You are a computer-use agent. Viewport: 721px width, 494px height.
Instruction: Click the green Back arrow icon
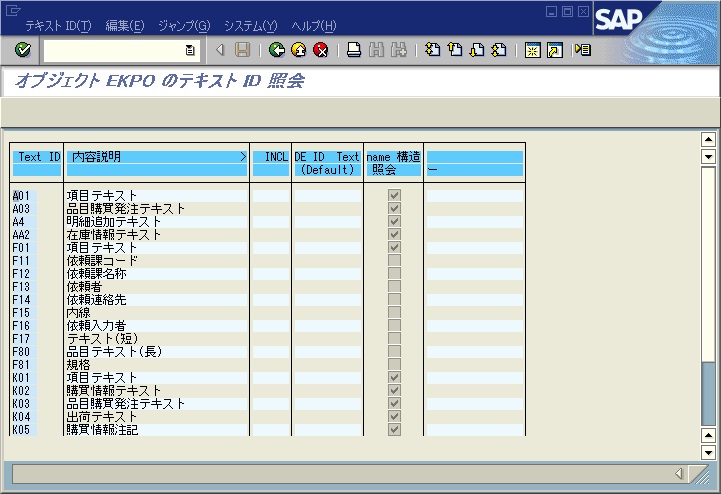click(x=277, y=49)
